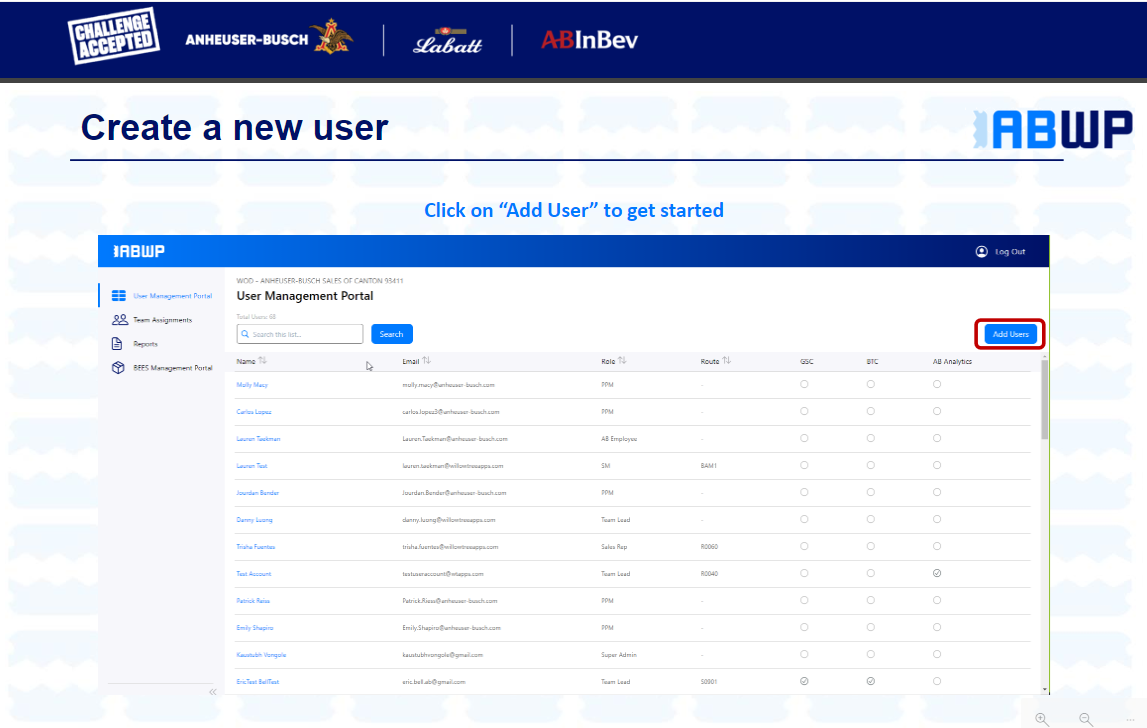Uncheck AB Analytics for Test Account
Image resolution: width=1147 pixels, height=728 pixels.
pyautogui.click(x=937, y=574)
